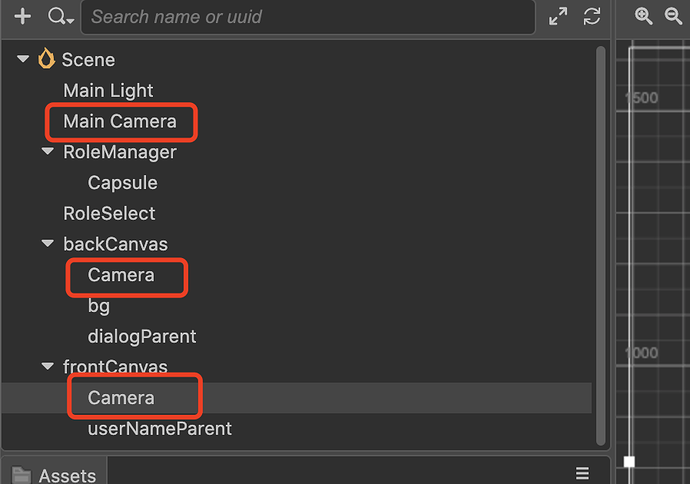Open the Assets panel hamburger menu
The image size is (690, 484).
click(x=582, y=474)
